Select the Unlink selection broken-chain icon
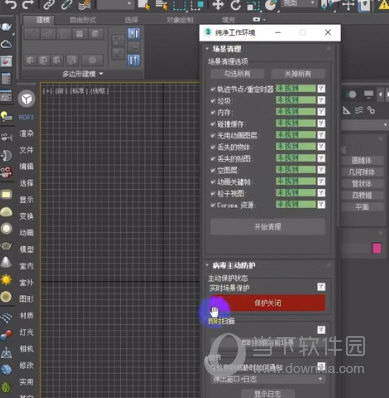The image size is (389, 398). pos(67,4)
